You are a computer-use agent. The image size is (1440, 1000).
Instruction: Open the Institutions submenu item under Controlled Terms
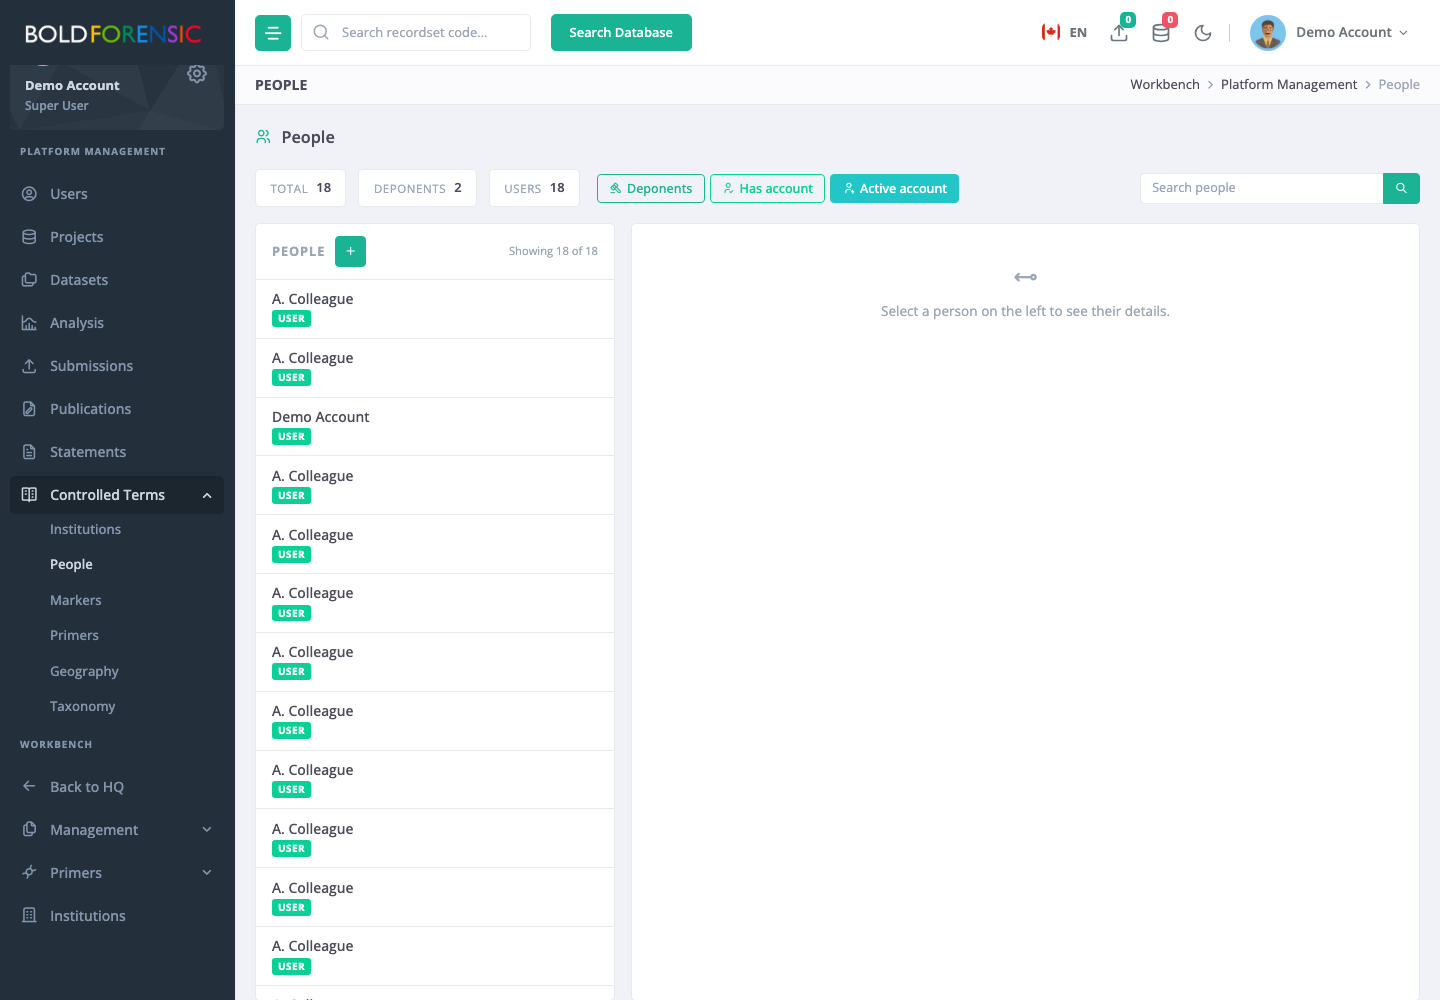point(85,529)
